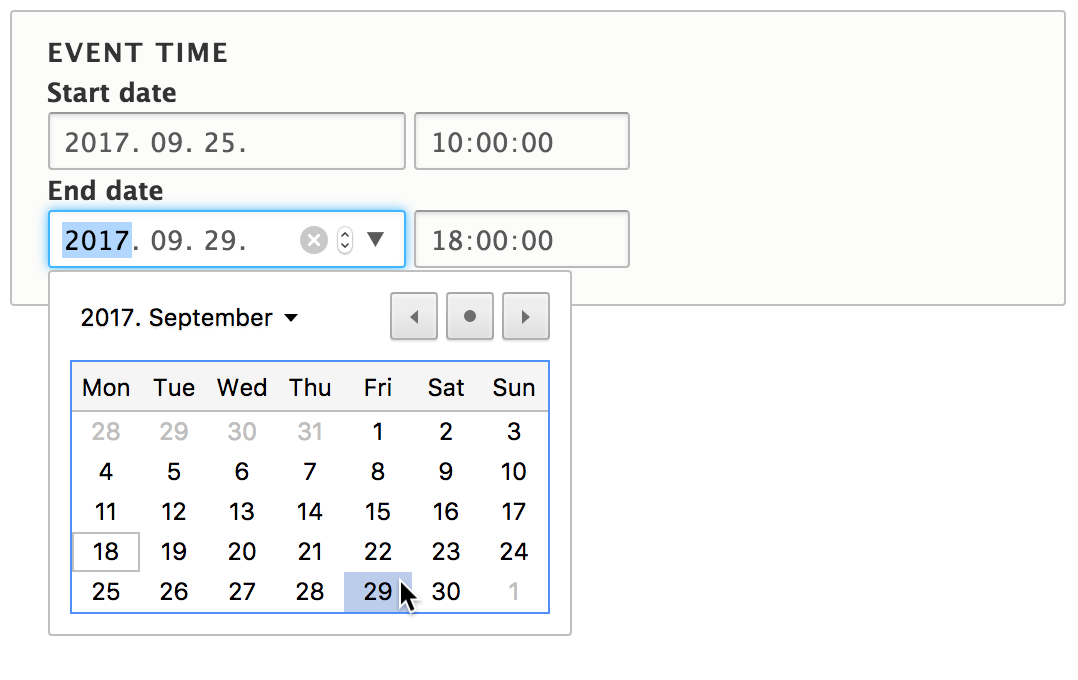Choose September 30 in the calendar
Screen dimensions: 1078x680
click(446, 592)
